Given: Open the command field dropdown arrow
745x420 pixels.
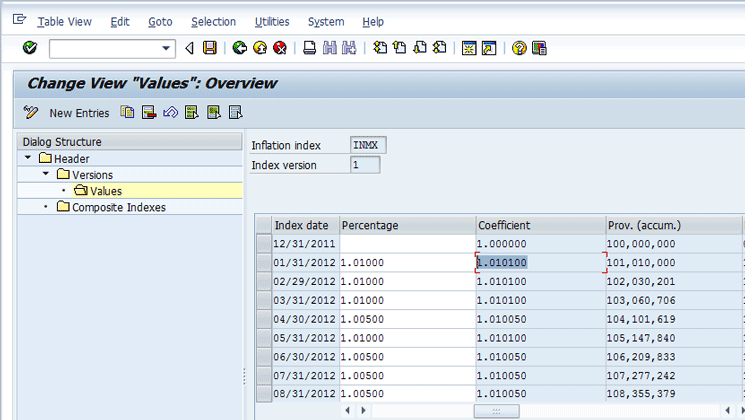Looking at the screenshot, I should click(167, 48).
